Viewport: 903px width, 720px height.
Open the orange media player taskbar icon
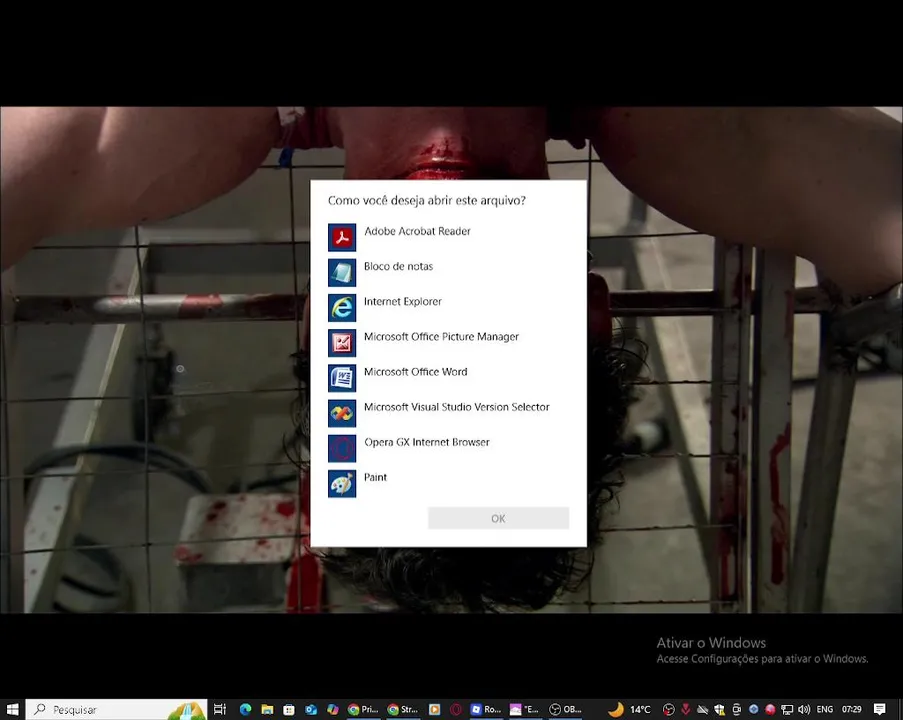tap(434, 709)
